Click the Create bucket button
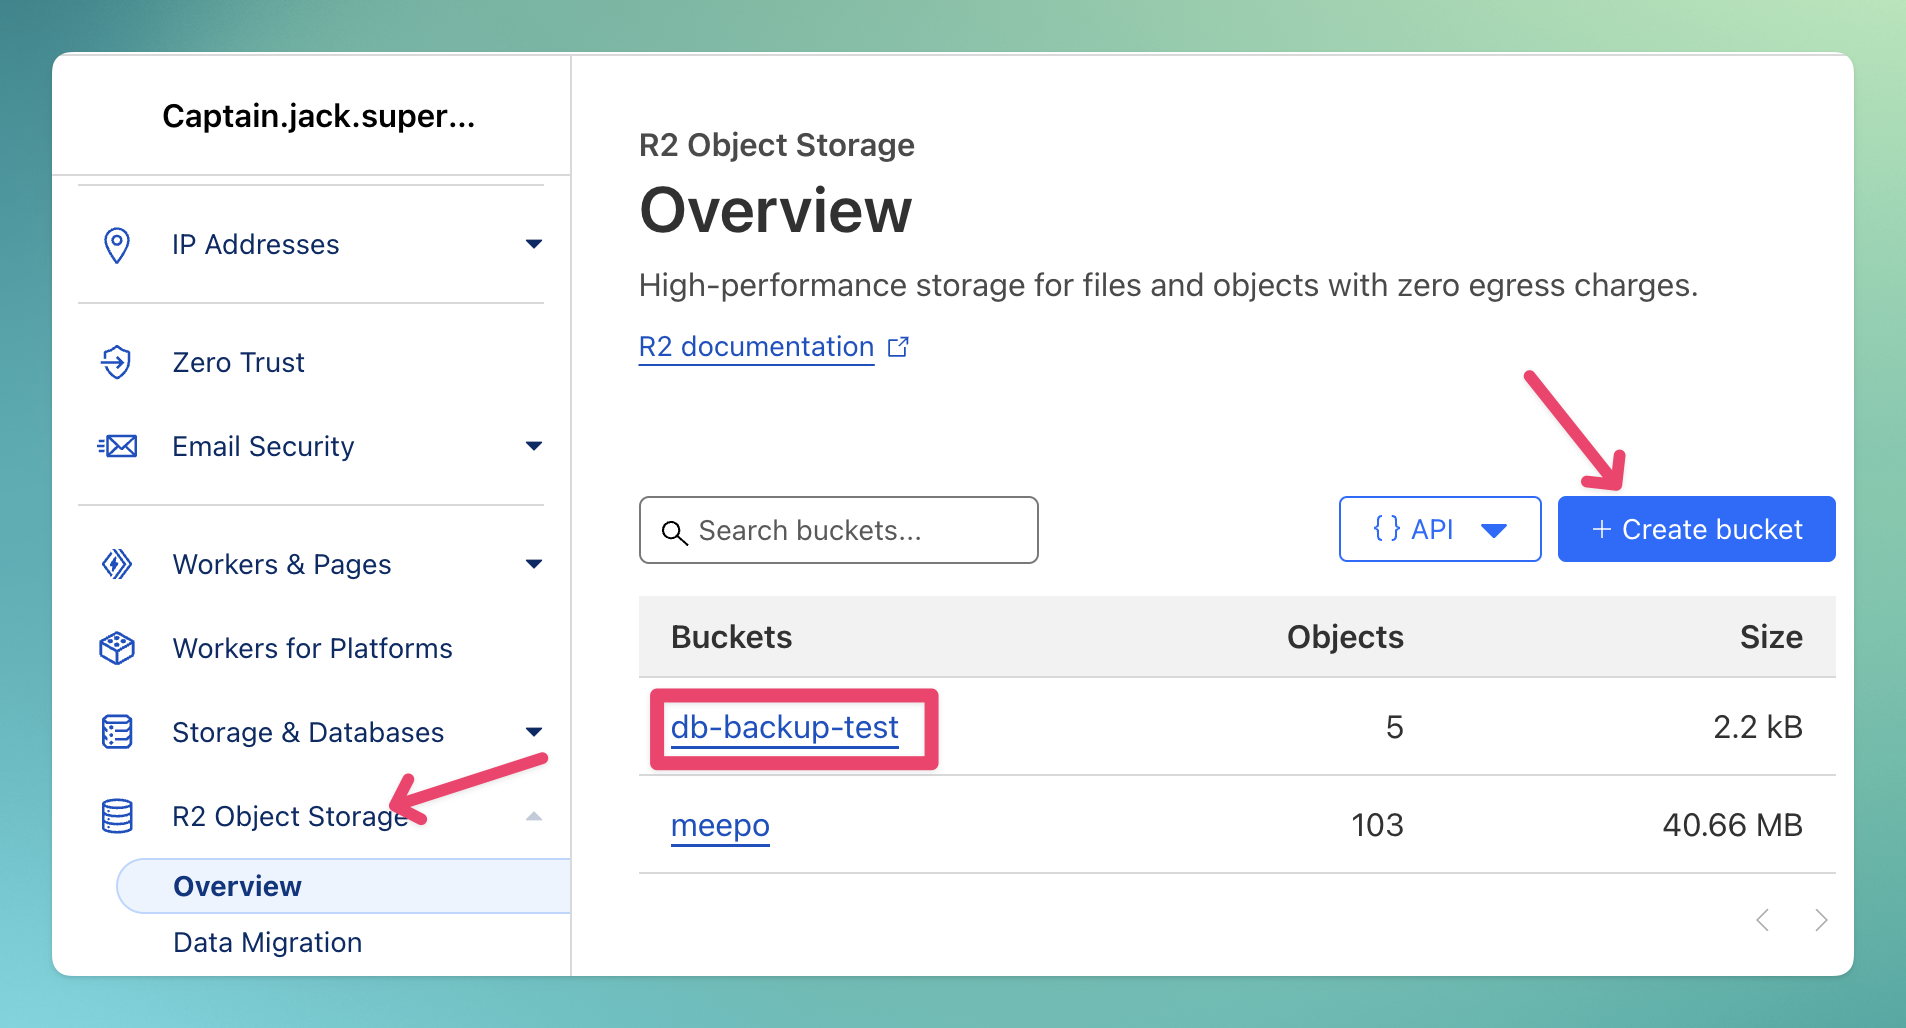1906x1028 pixels. [x=1696, y=529]
